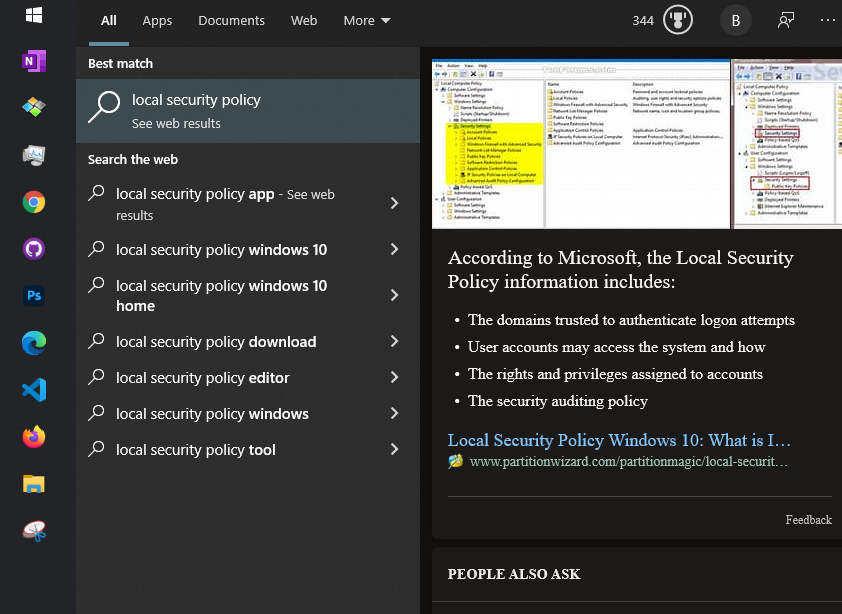Open the More filter dropdown
This screenshot has width=842, height=614.
click(367, 20)
